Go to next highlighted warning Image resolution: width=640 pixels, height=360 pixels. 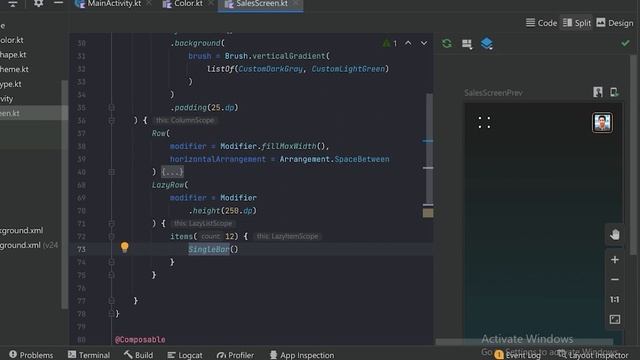pyautogui.click(x=424, y=43)
